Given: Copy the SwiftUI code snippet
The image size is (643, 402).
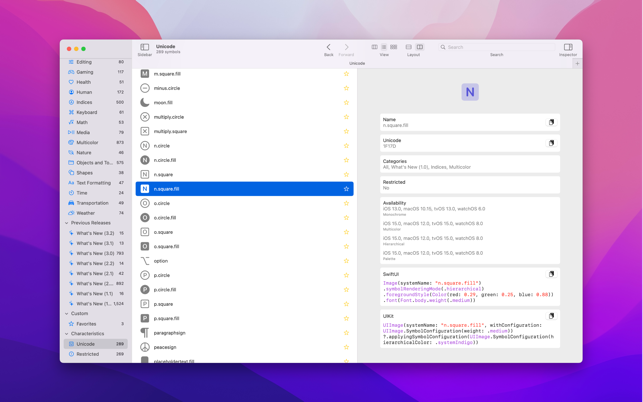Looking at the screenshot, I should (x=552, y=274).
